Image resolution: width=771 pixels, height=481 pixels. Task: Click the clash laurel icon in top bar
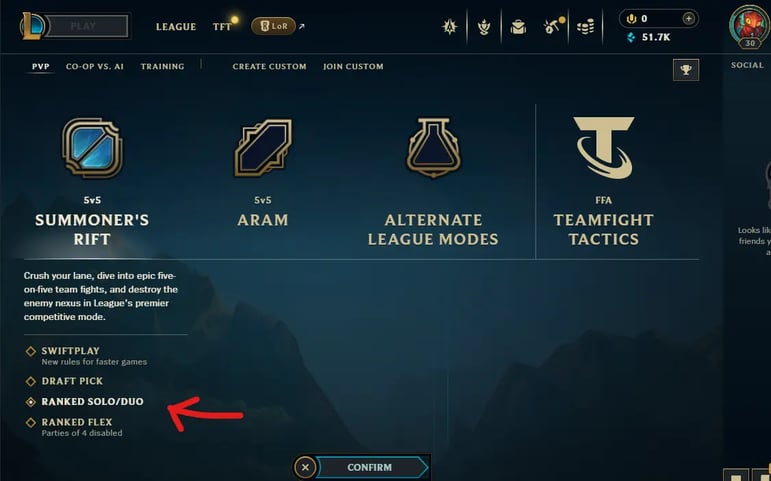pyautogui.click(x=484, y=27)
